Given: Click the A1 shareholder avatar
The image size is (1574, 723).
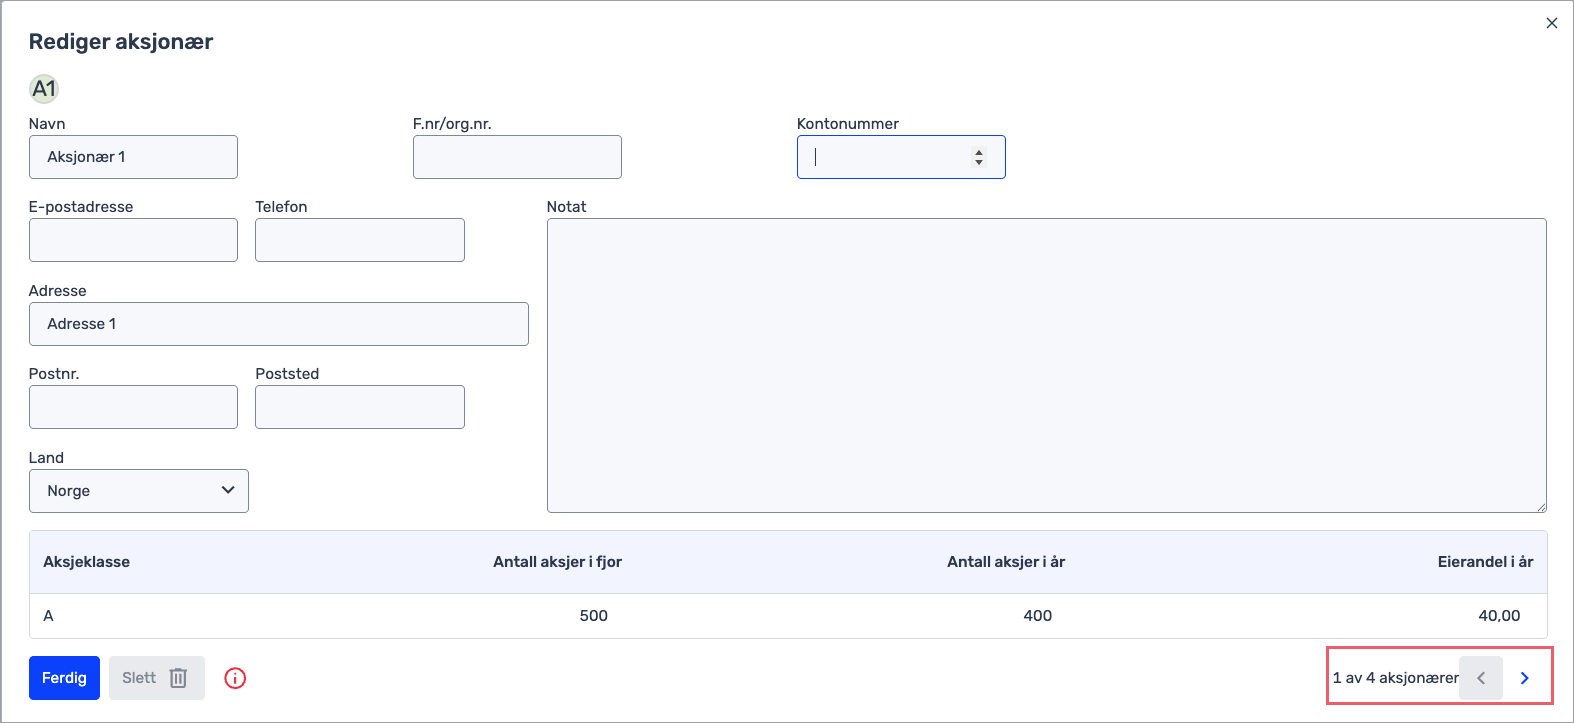Looking at the screenshot, I should 44,89.
